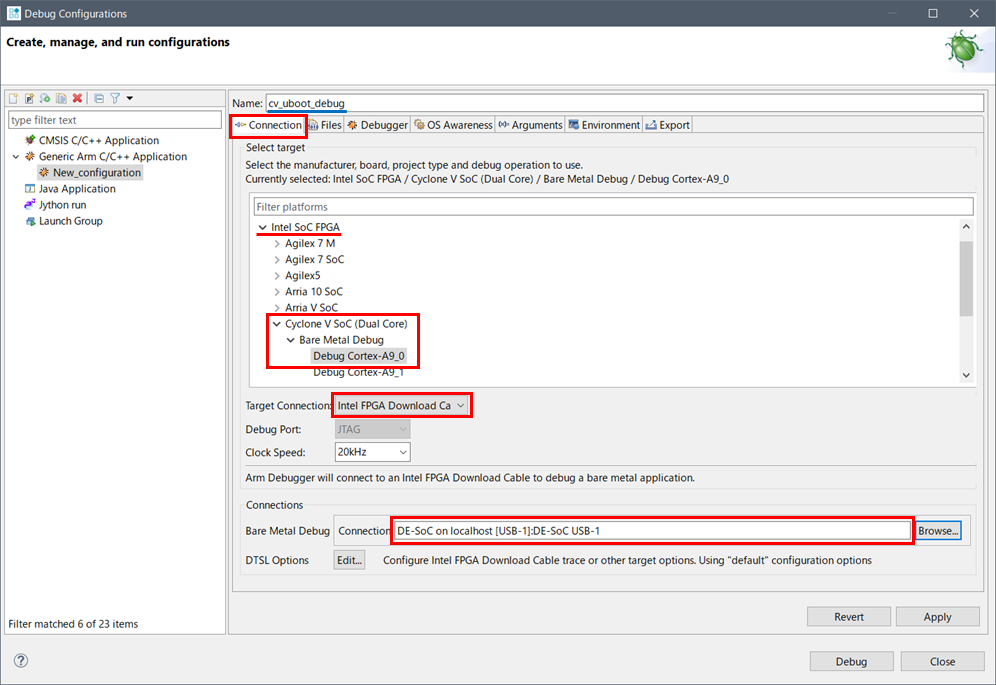Screen dimensions: 996x685
Task: Open the Target Connection dropdown
Action: (x=402, y=405)
